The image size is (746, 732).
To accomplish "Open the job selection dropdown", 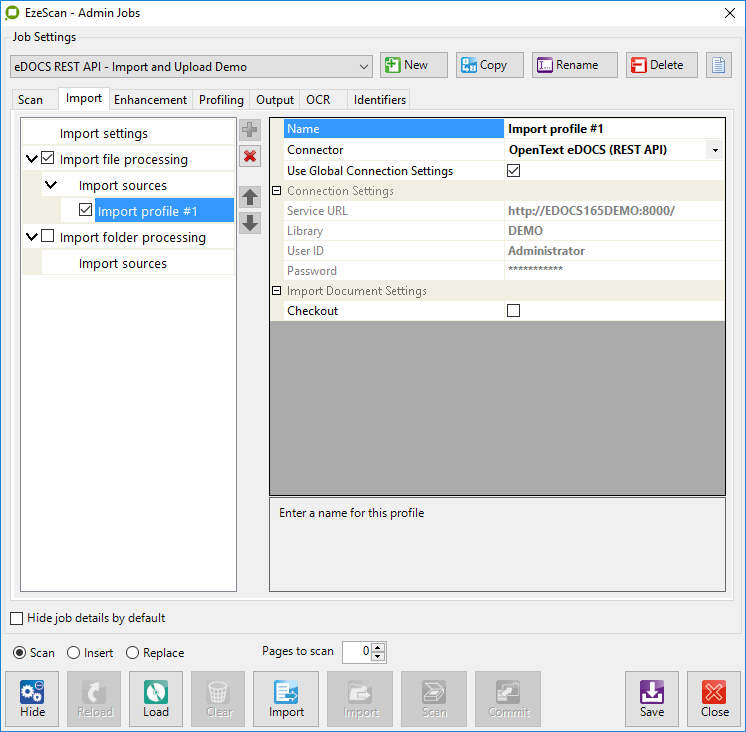I will 363,67.
